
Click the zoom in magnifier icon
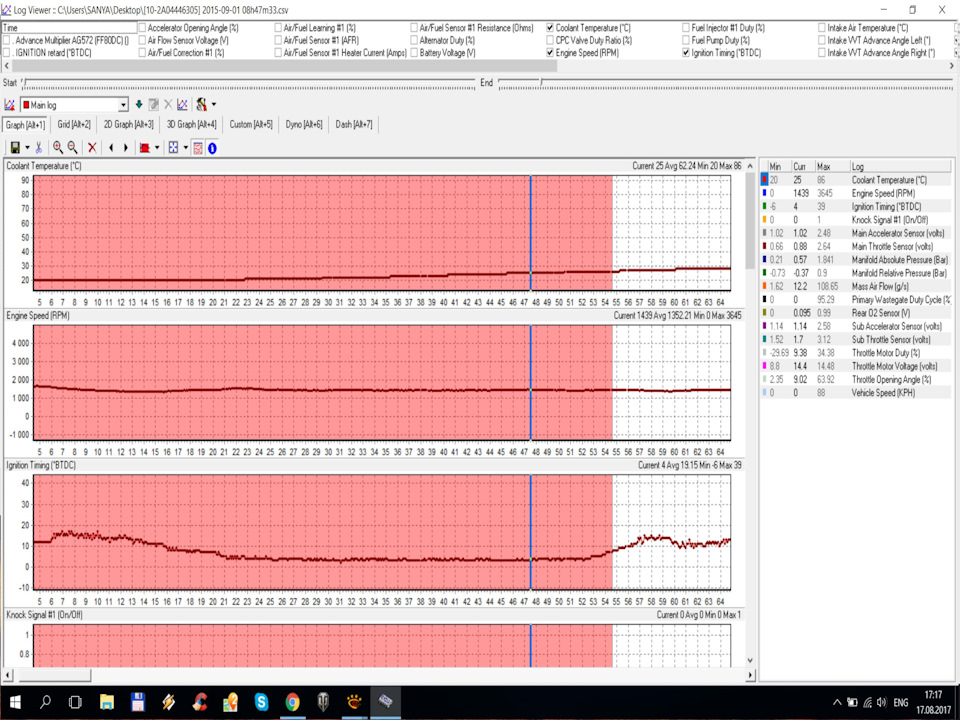coord(58,147)
